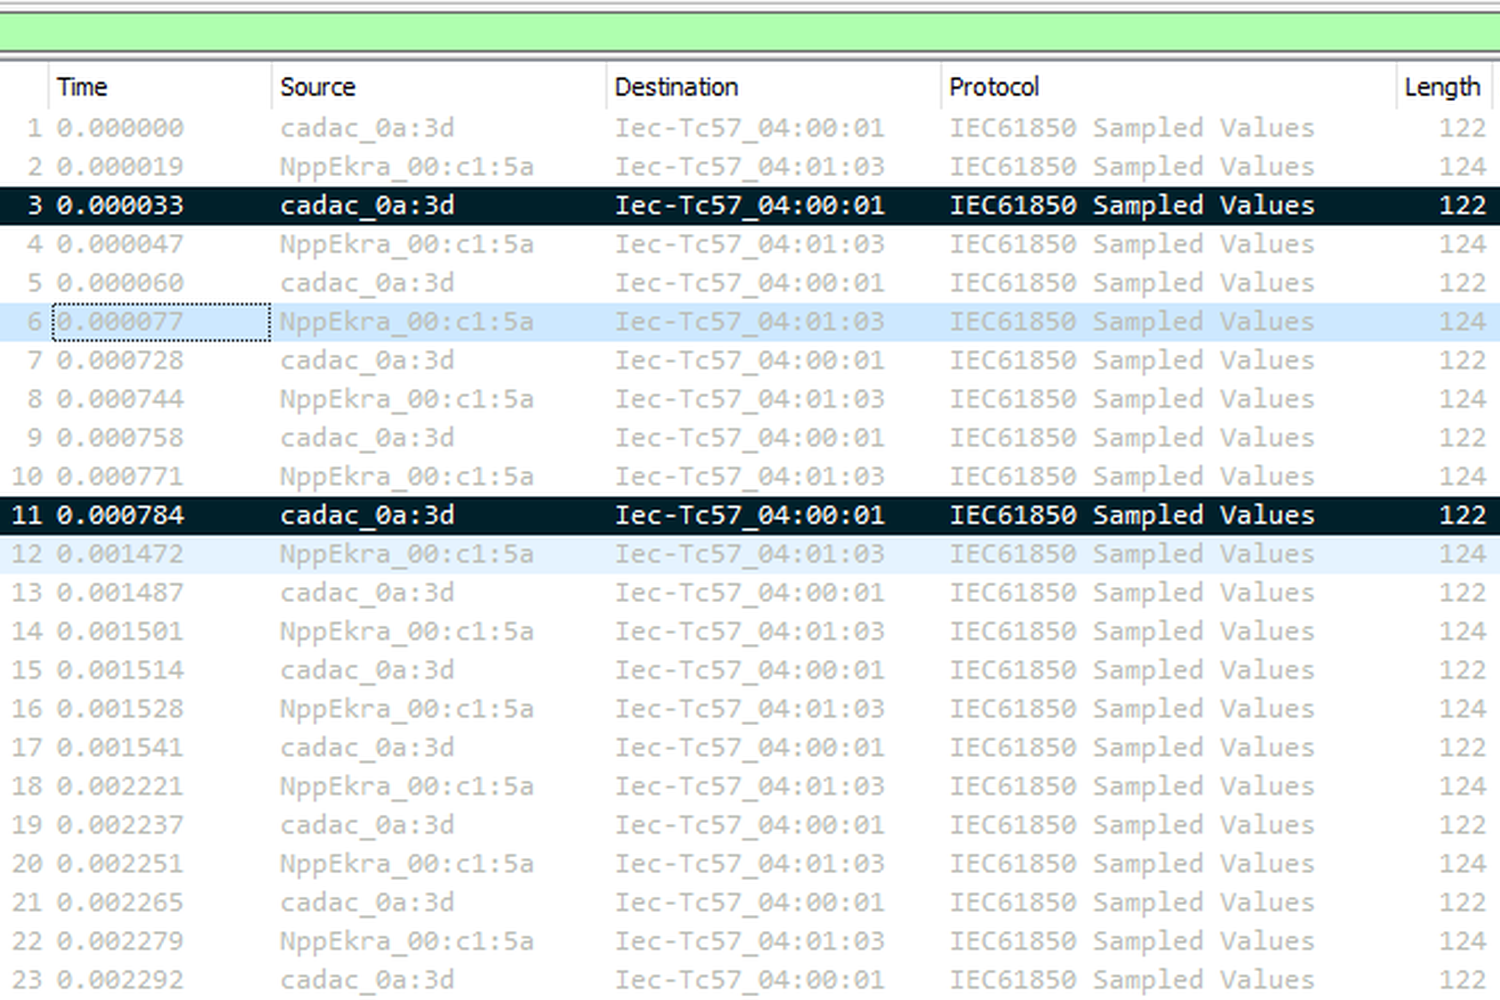
Task: Click the green display filter bar
Action: tap(750, 32)
